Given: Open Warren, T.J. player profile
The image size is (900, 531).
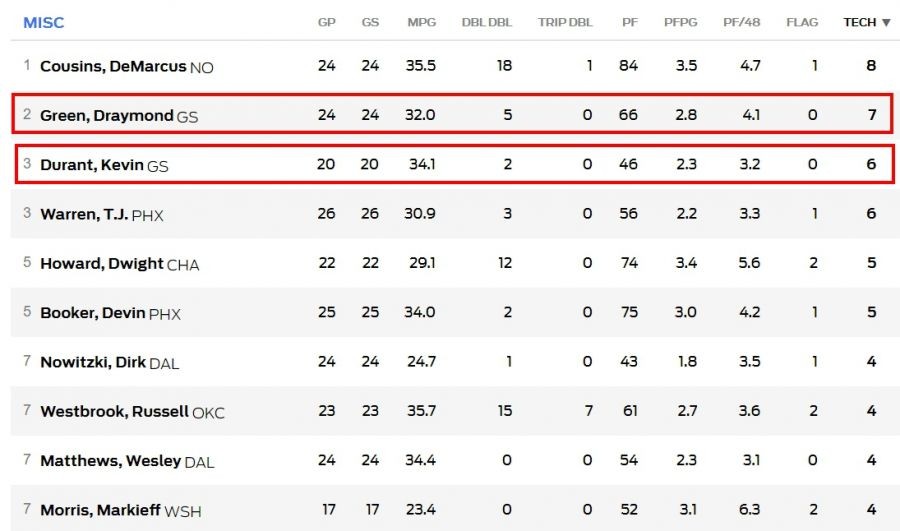Looking at the screenshot, I should click(84, 214).
